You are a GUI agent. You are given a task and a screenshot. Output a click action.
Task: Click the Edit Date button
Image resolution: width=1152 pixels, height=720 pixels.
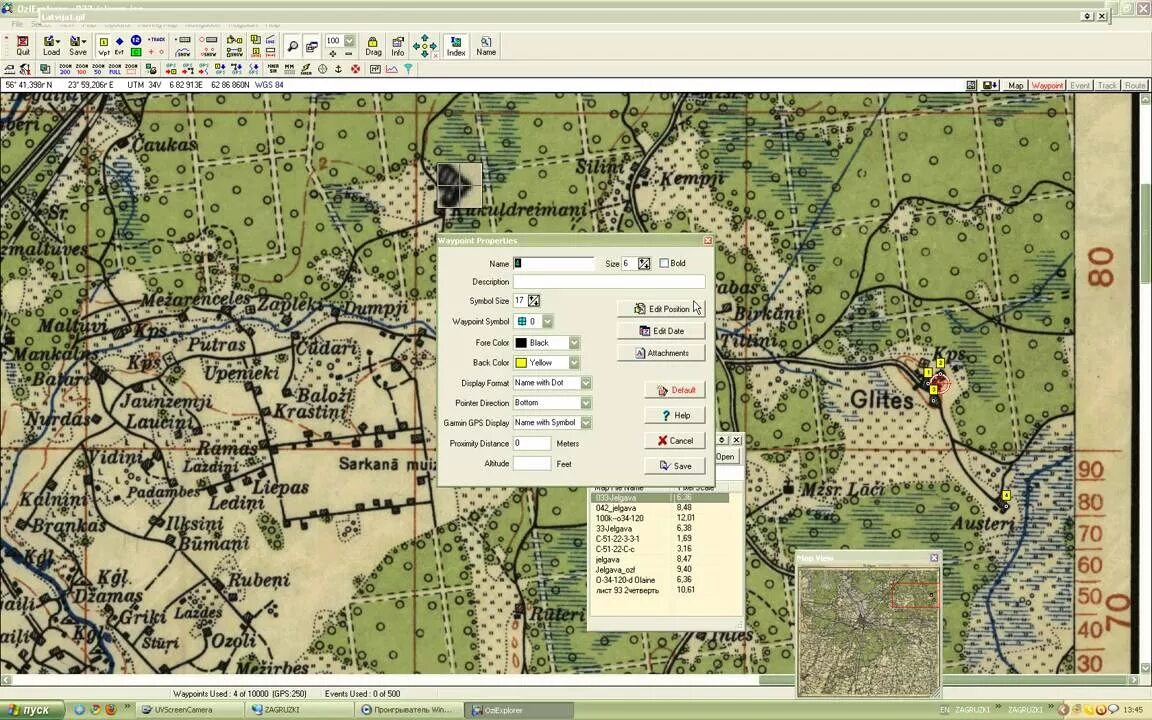point(661,331)
